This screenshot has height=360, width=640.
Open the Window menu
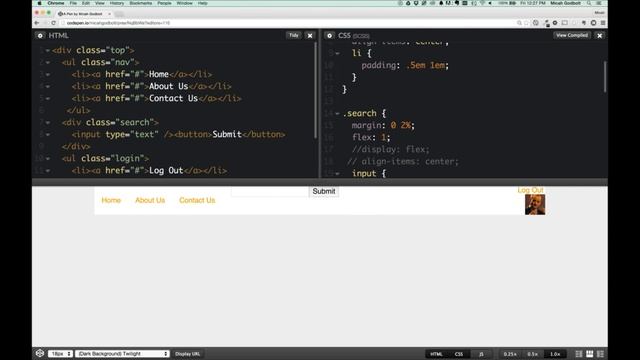(x=184, y=3)
